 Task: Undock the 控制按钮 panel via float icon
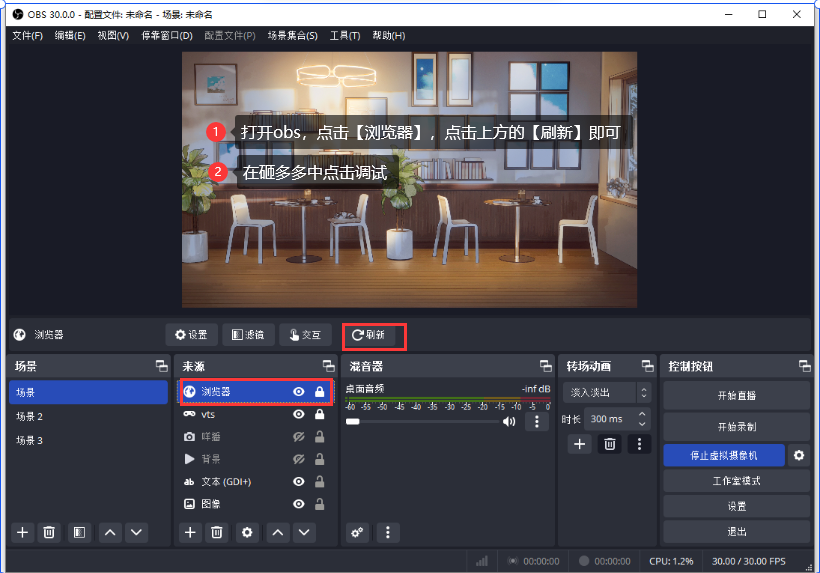[x=804, y=366]
